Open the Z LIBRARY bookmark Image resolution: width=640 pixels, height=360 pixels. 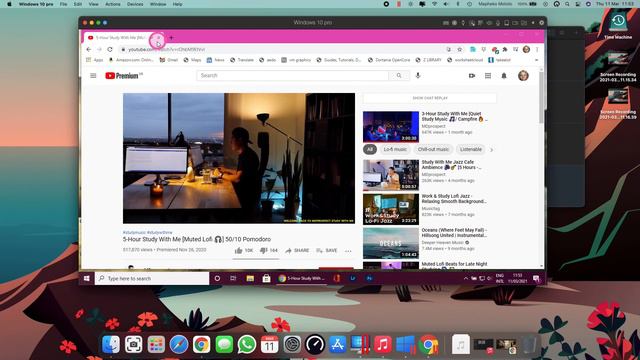point(429,60)
